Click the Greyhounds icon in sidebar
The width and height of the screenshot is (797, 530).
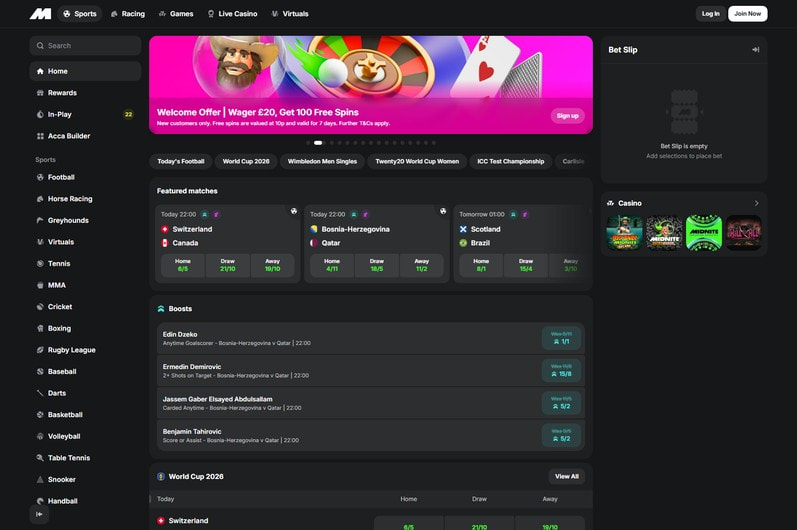pos(40,221)
